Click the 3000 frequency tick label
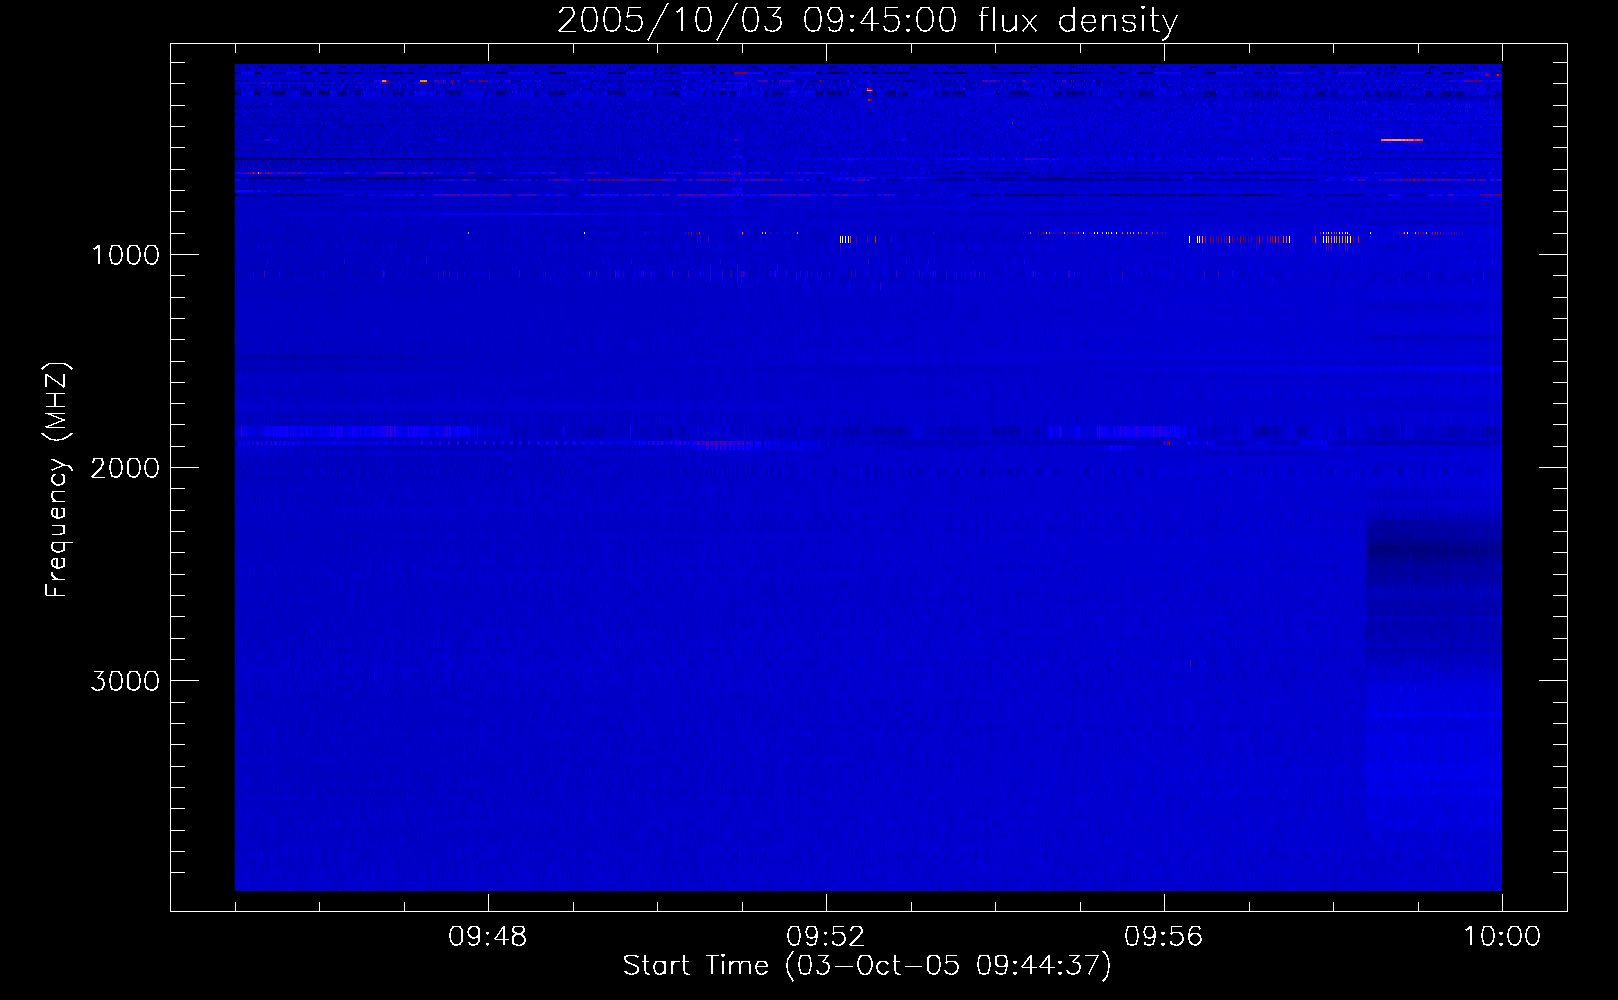Viewport: 1618px width, 1000px height. pyautogui.click(x=125, y=681)
